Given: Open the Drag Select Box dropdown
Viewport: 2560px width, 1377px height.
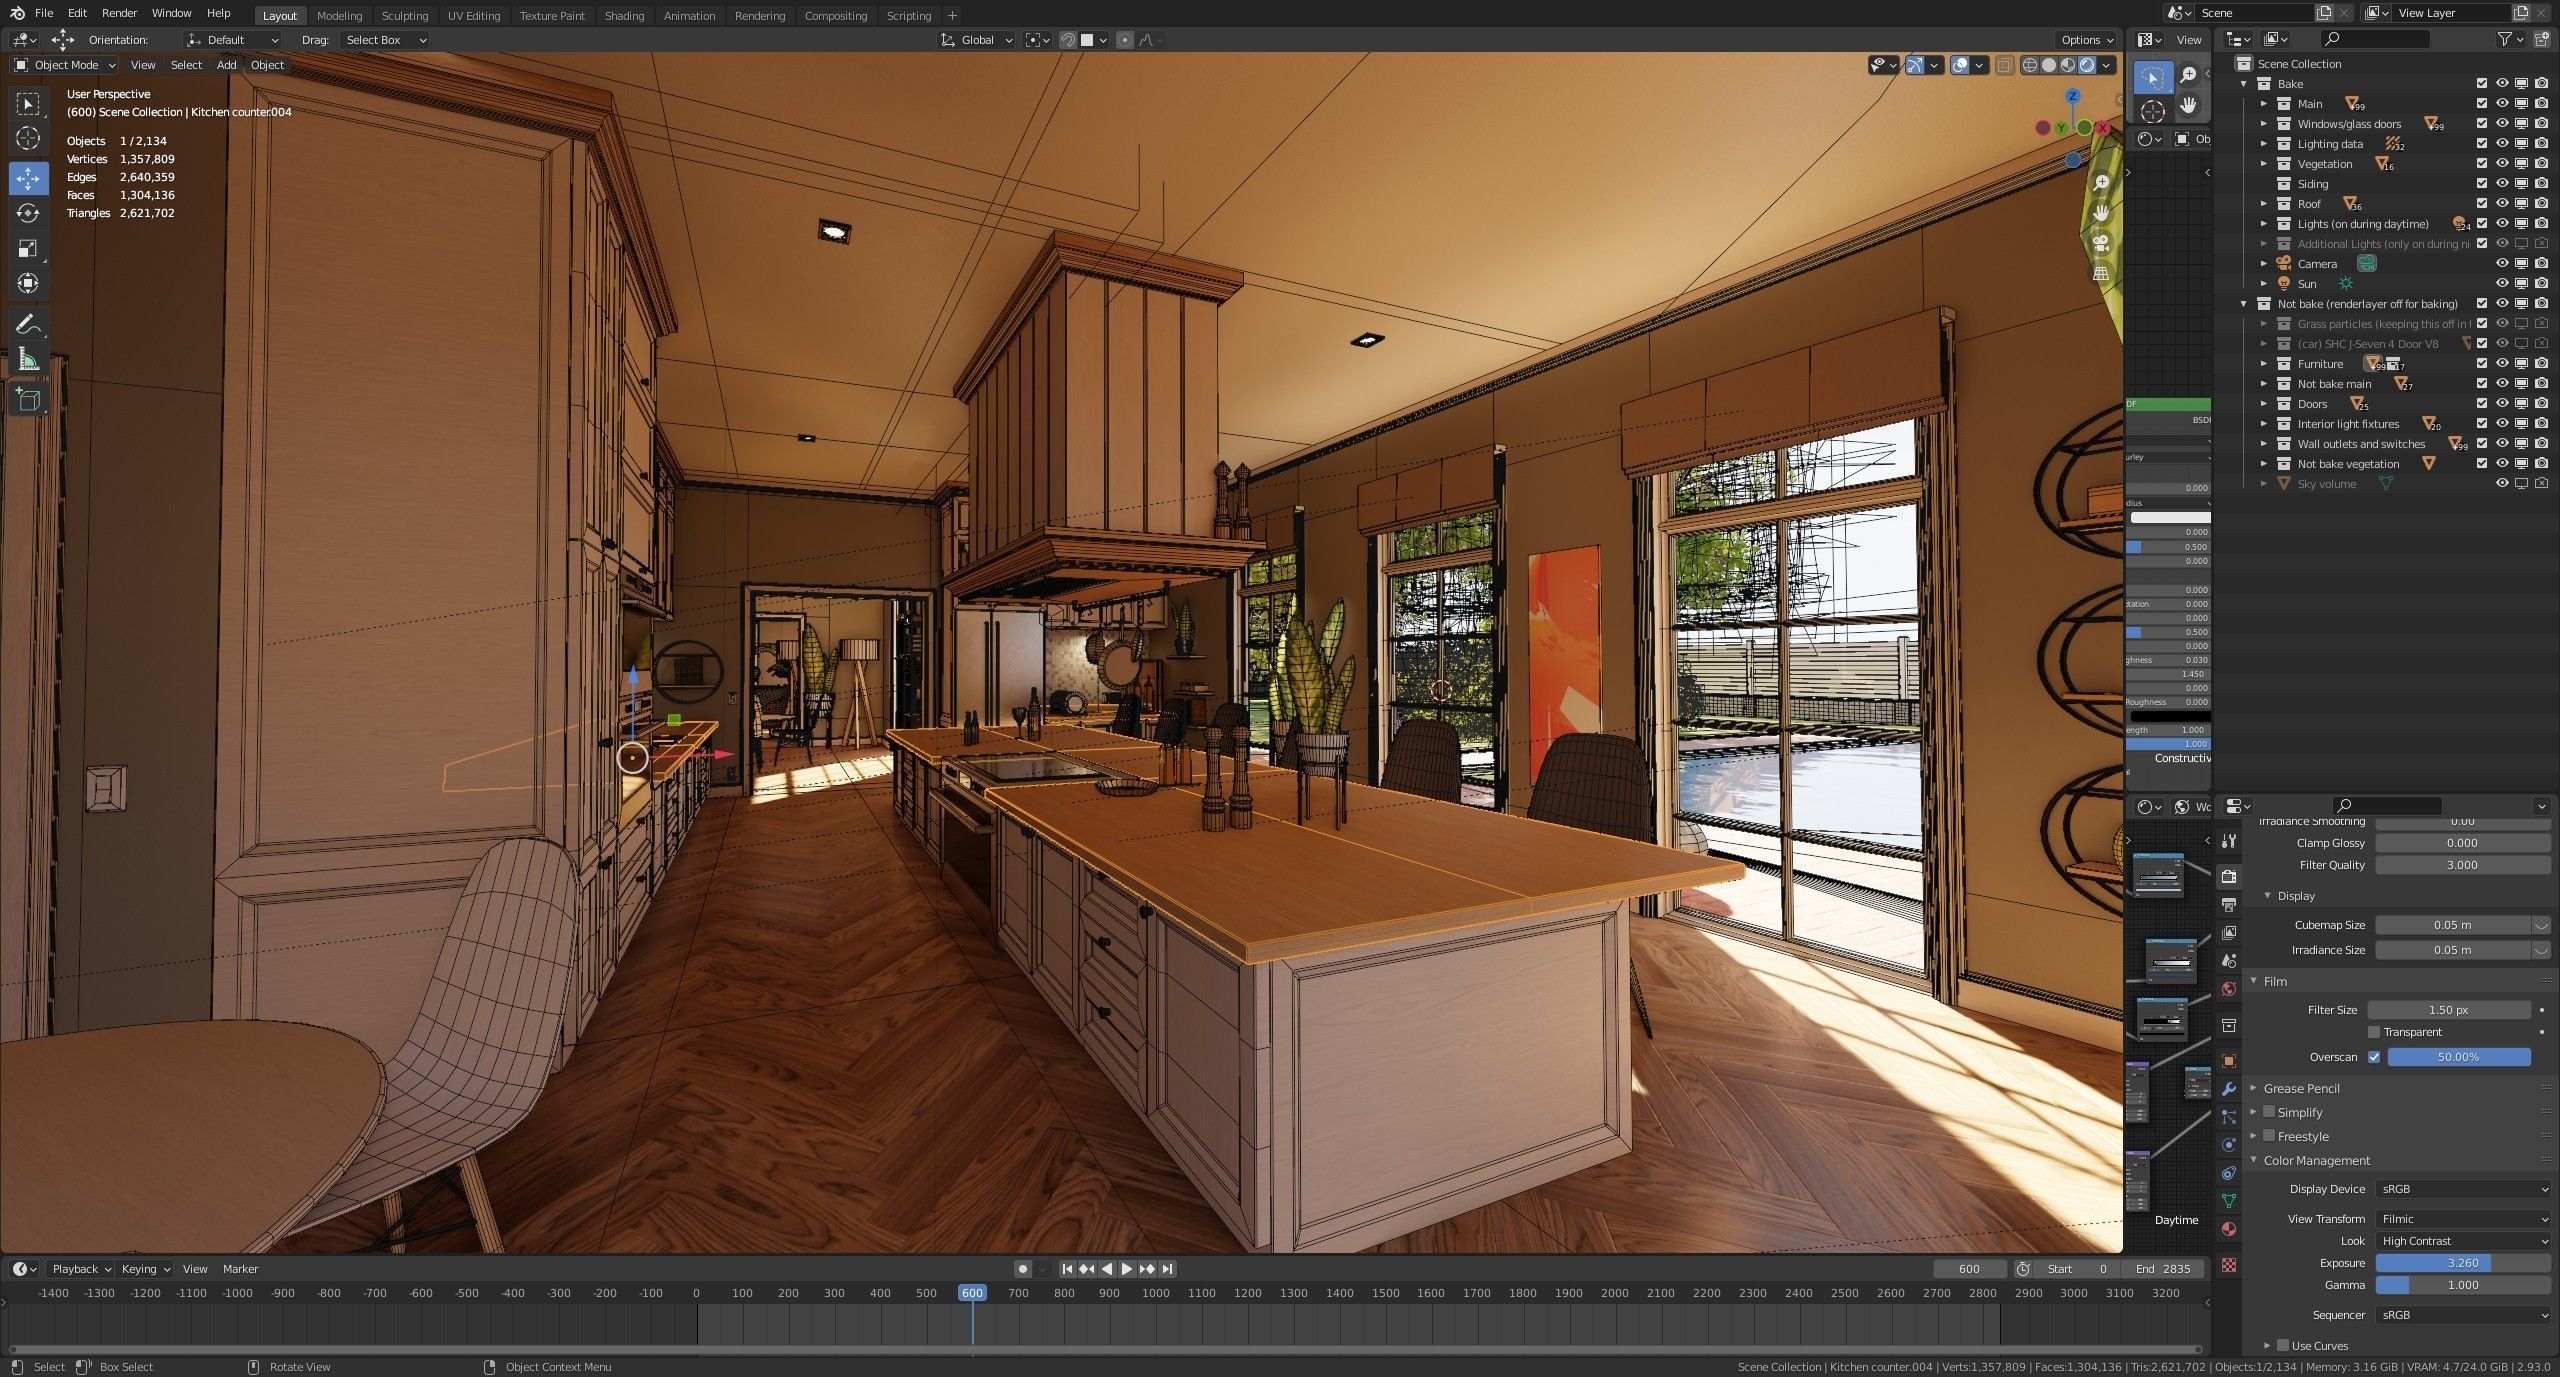Looking at the screenshot, I should click(385, 40).
